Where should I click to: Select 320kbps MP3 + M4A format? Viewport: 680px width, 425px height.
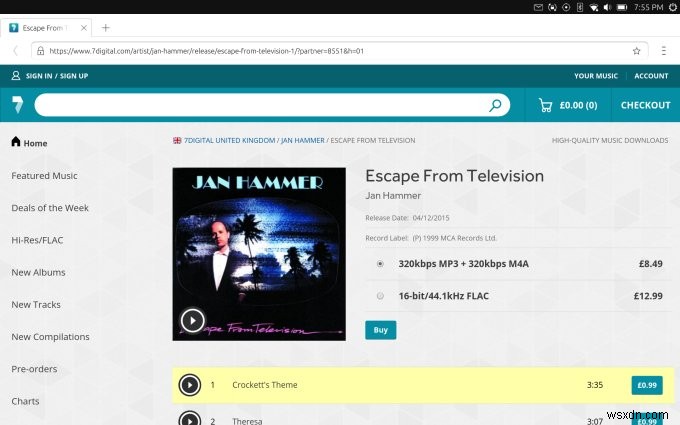[x=380, y=264]
